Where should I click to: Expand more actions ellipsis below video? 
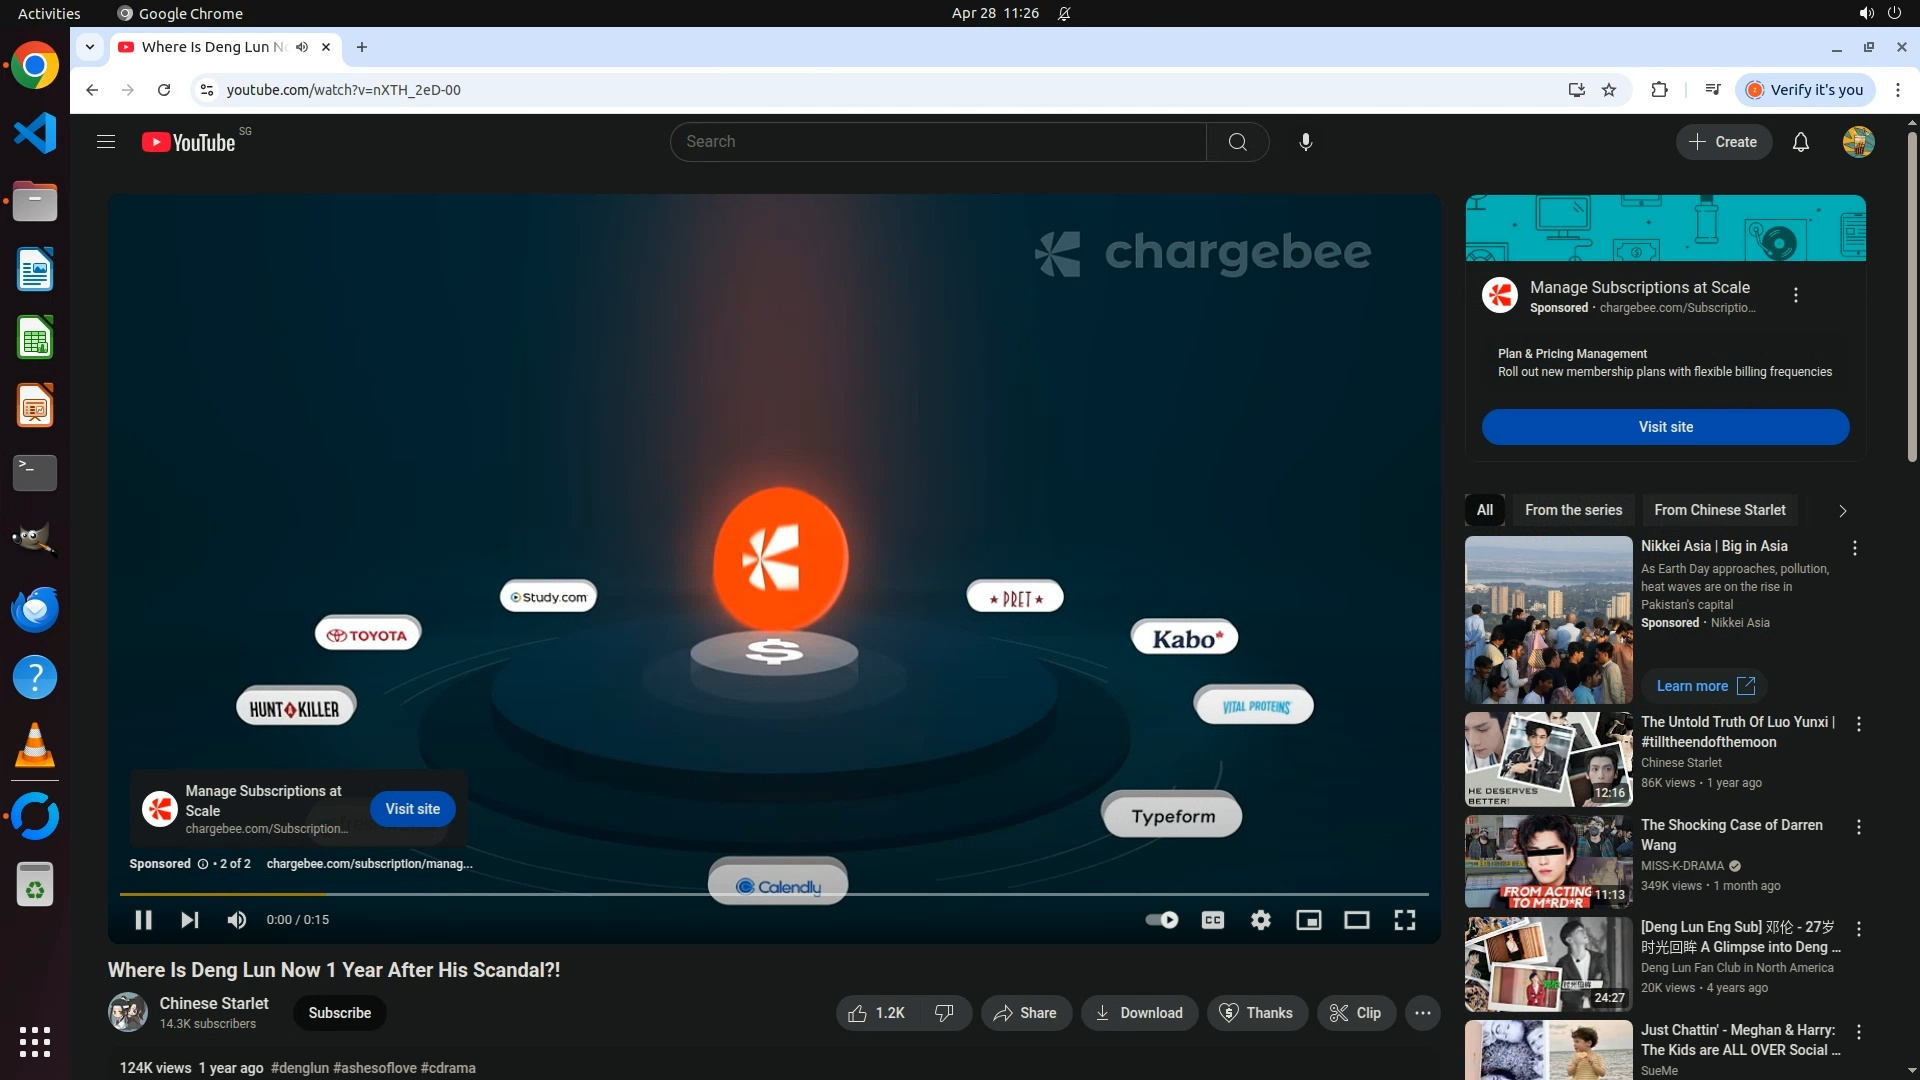coord(1422,1013)
